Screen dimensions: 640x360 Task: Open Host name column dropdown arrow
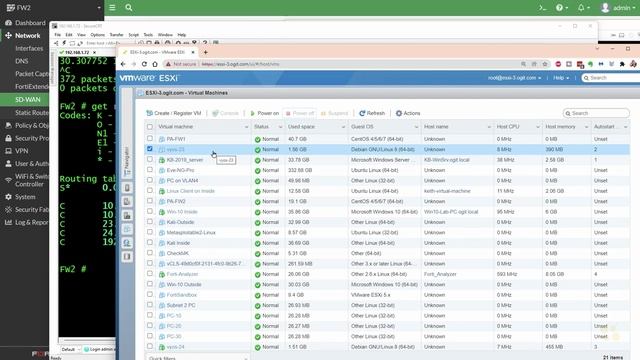(489, 127)
